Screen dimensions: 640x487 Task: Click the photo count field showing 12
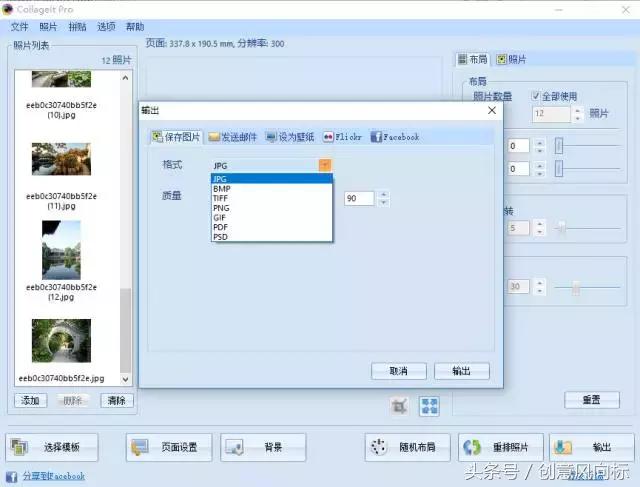551,113
